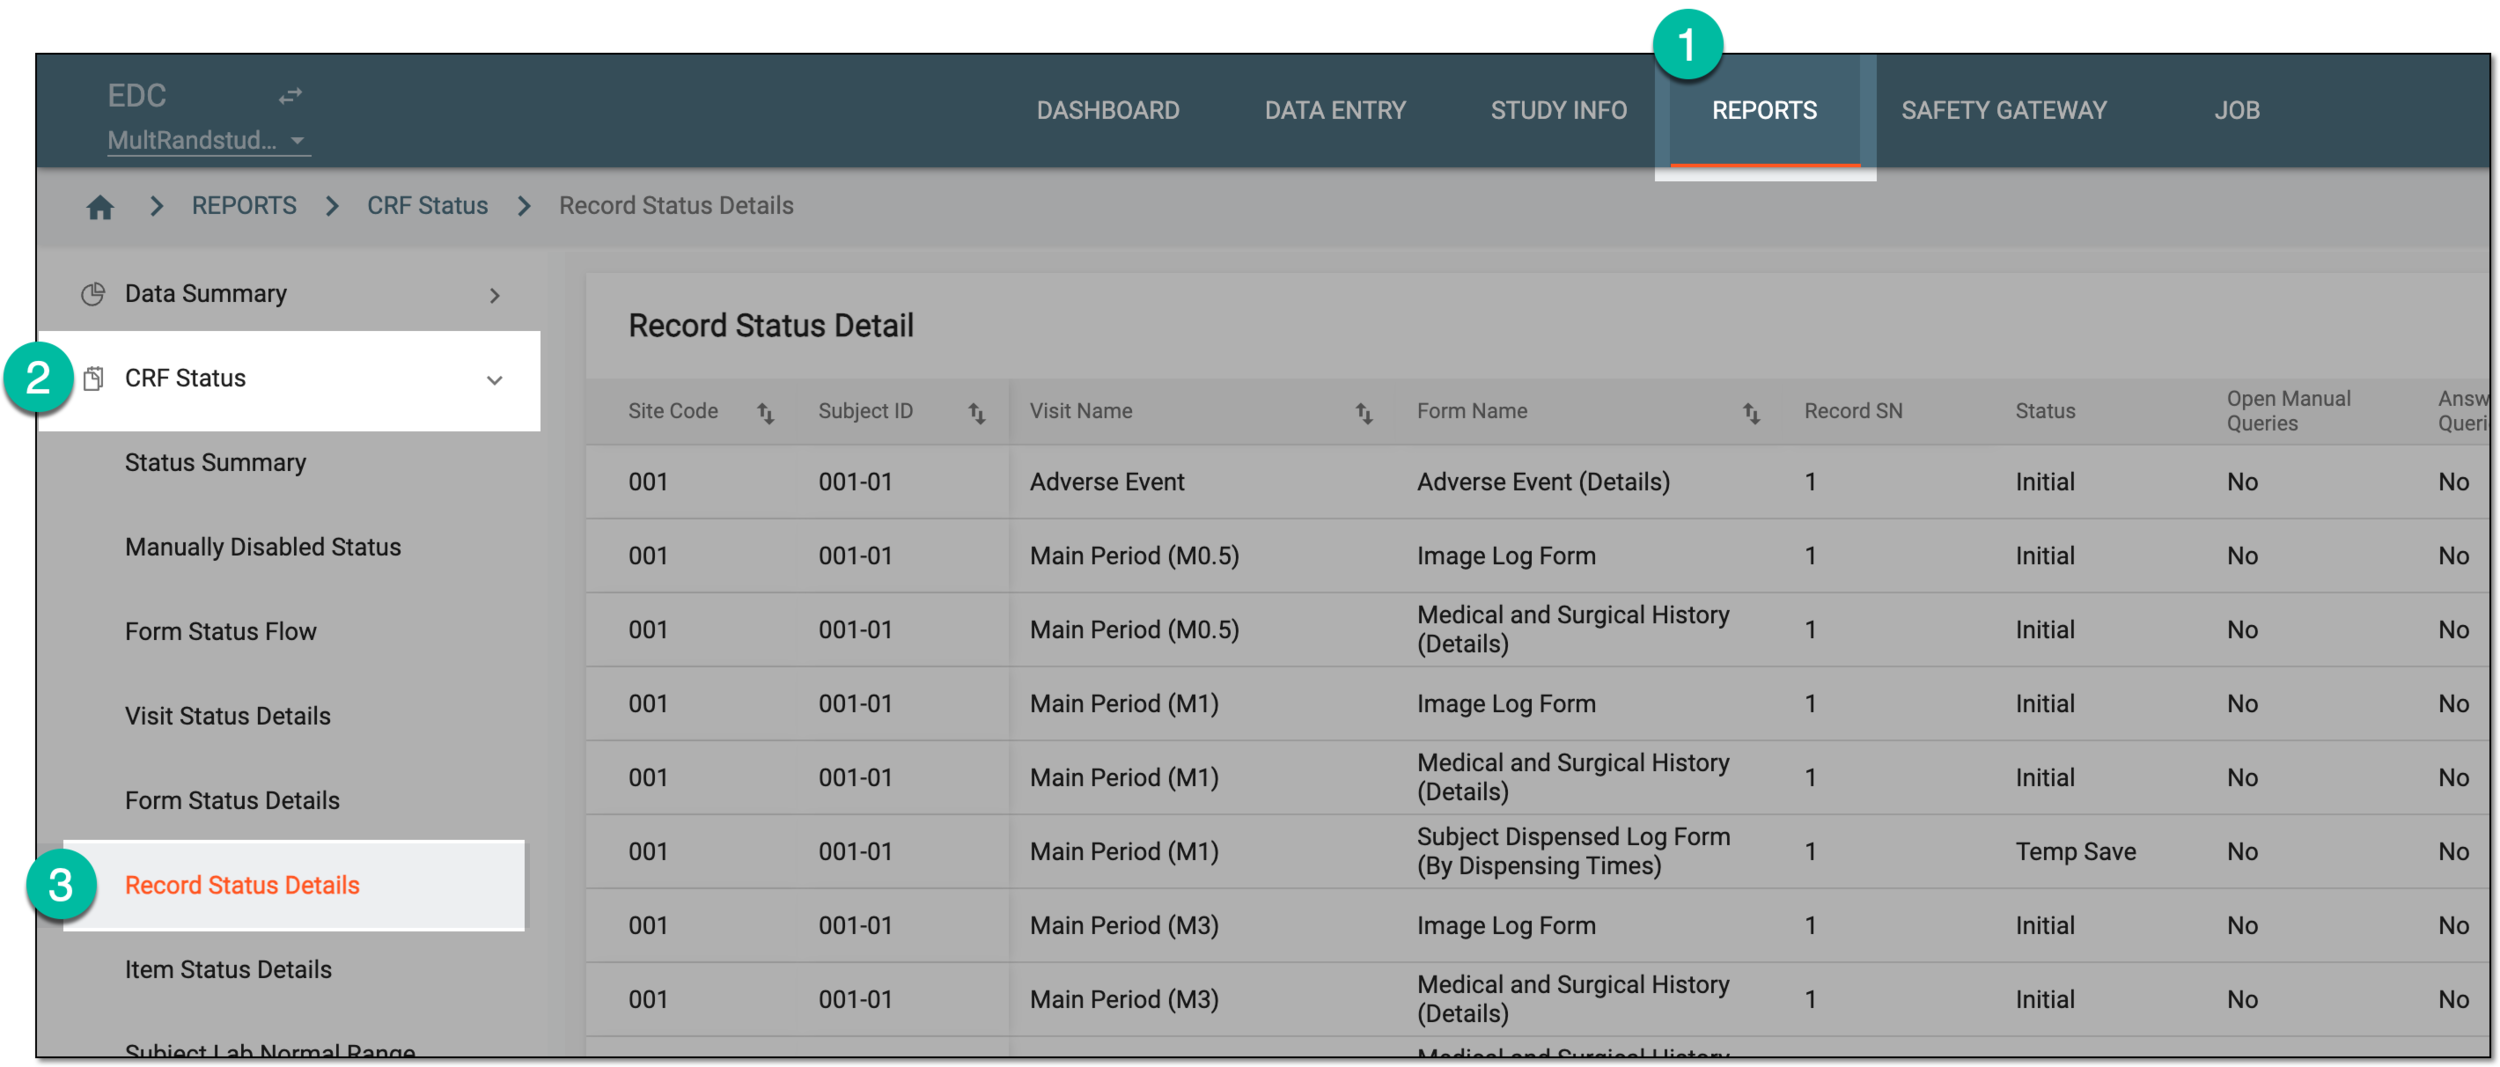Open Status Summary report
This screenshot has width=2500, height=1067.
[215, 463]
